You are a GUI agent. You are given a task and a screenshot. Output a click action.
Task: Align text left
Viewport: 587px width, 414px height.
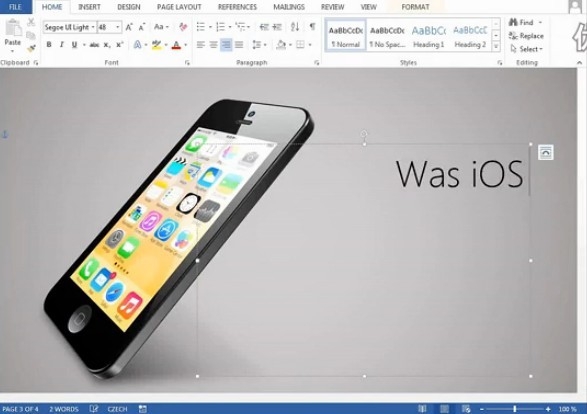[201, 45]
